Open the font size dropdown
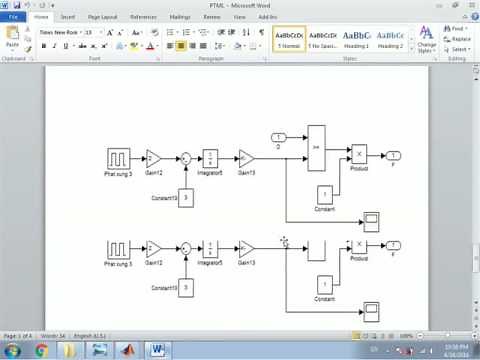This screenshot has height=360, width=480. tap(101, 32)
